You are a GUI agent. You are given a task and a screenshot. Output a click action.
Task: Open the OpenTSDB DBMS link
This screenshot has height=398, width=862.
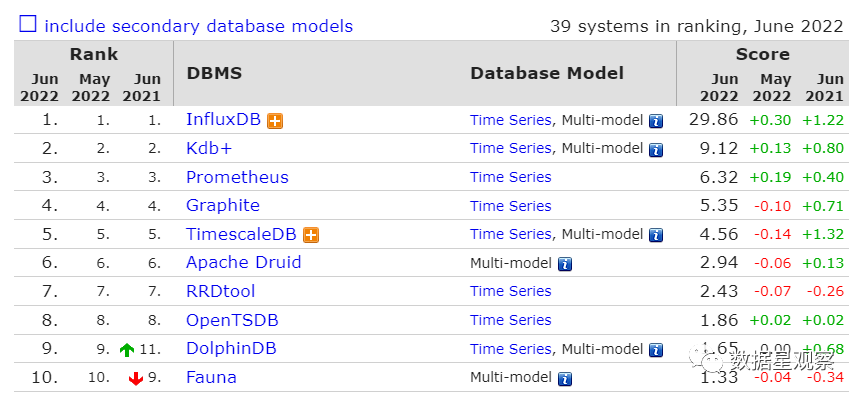[232, 320]
